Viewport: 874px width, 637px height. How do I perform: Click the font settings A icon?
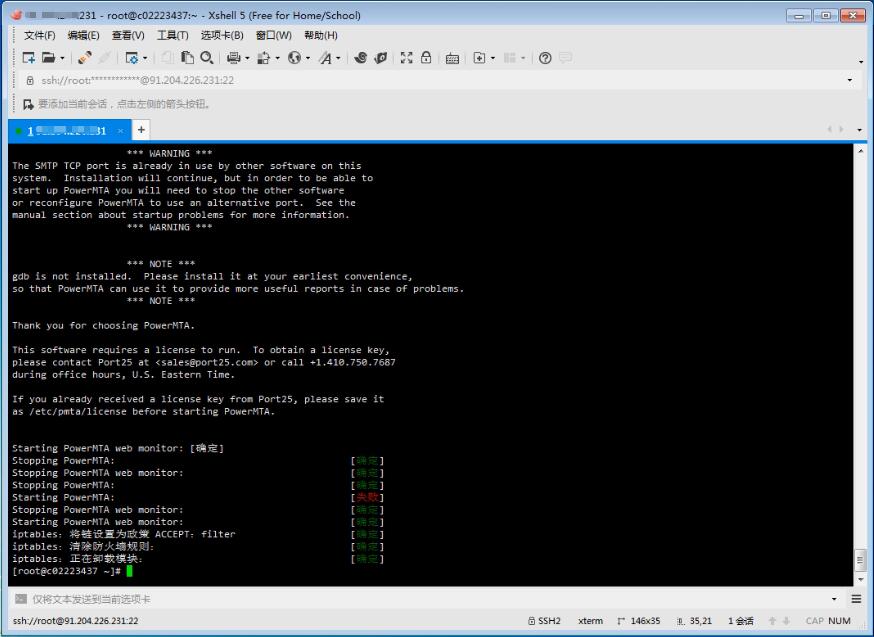[326, 57]
